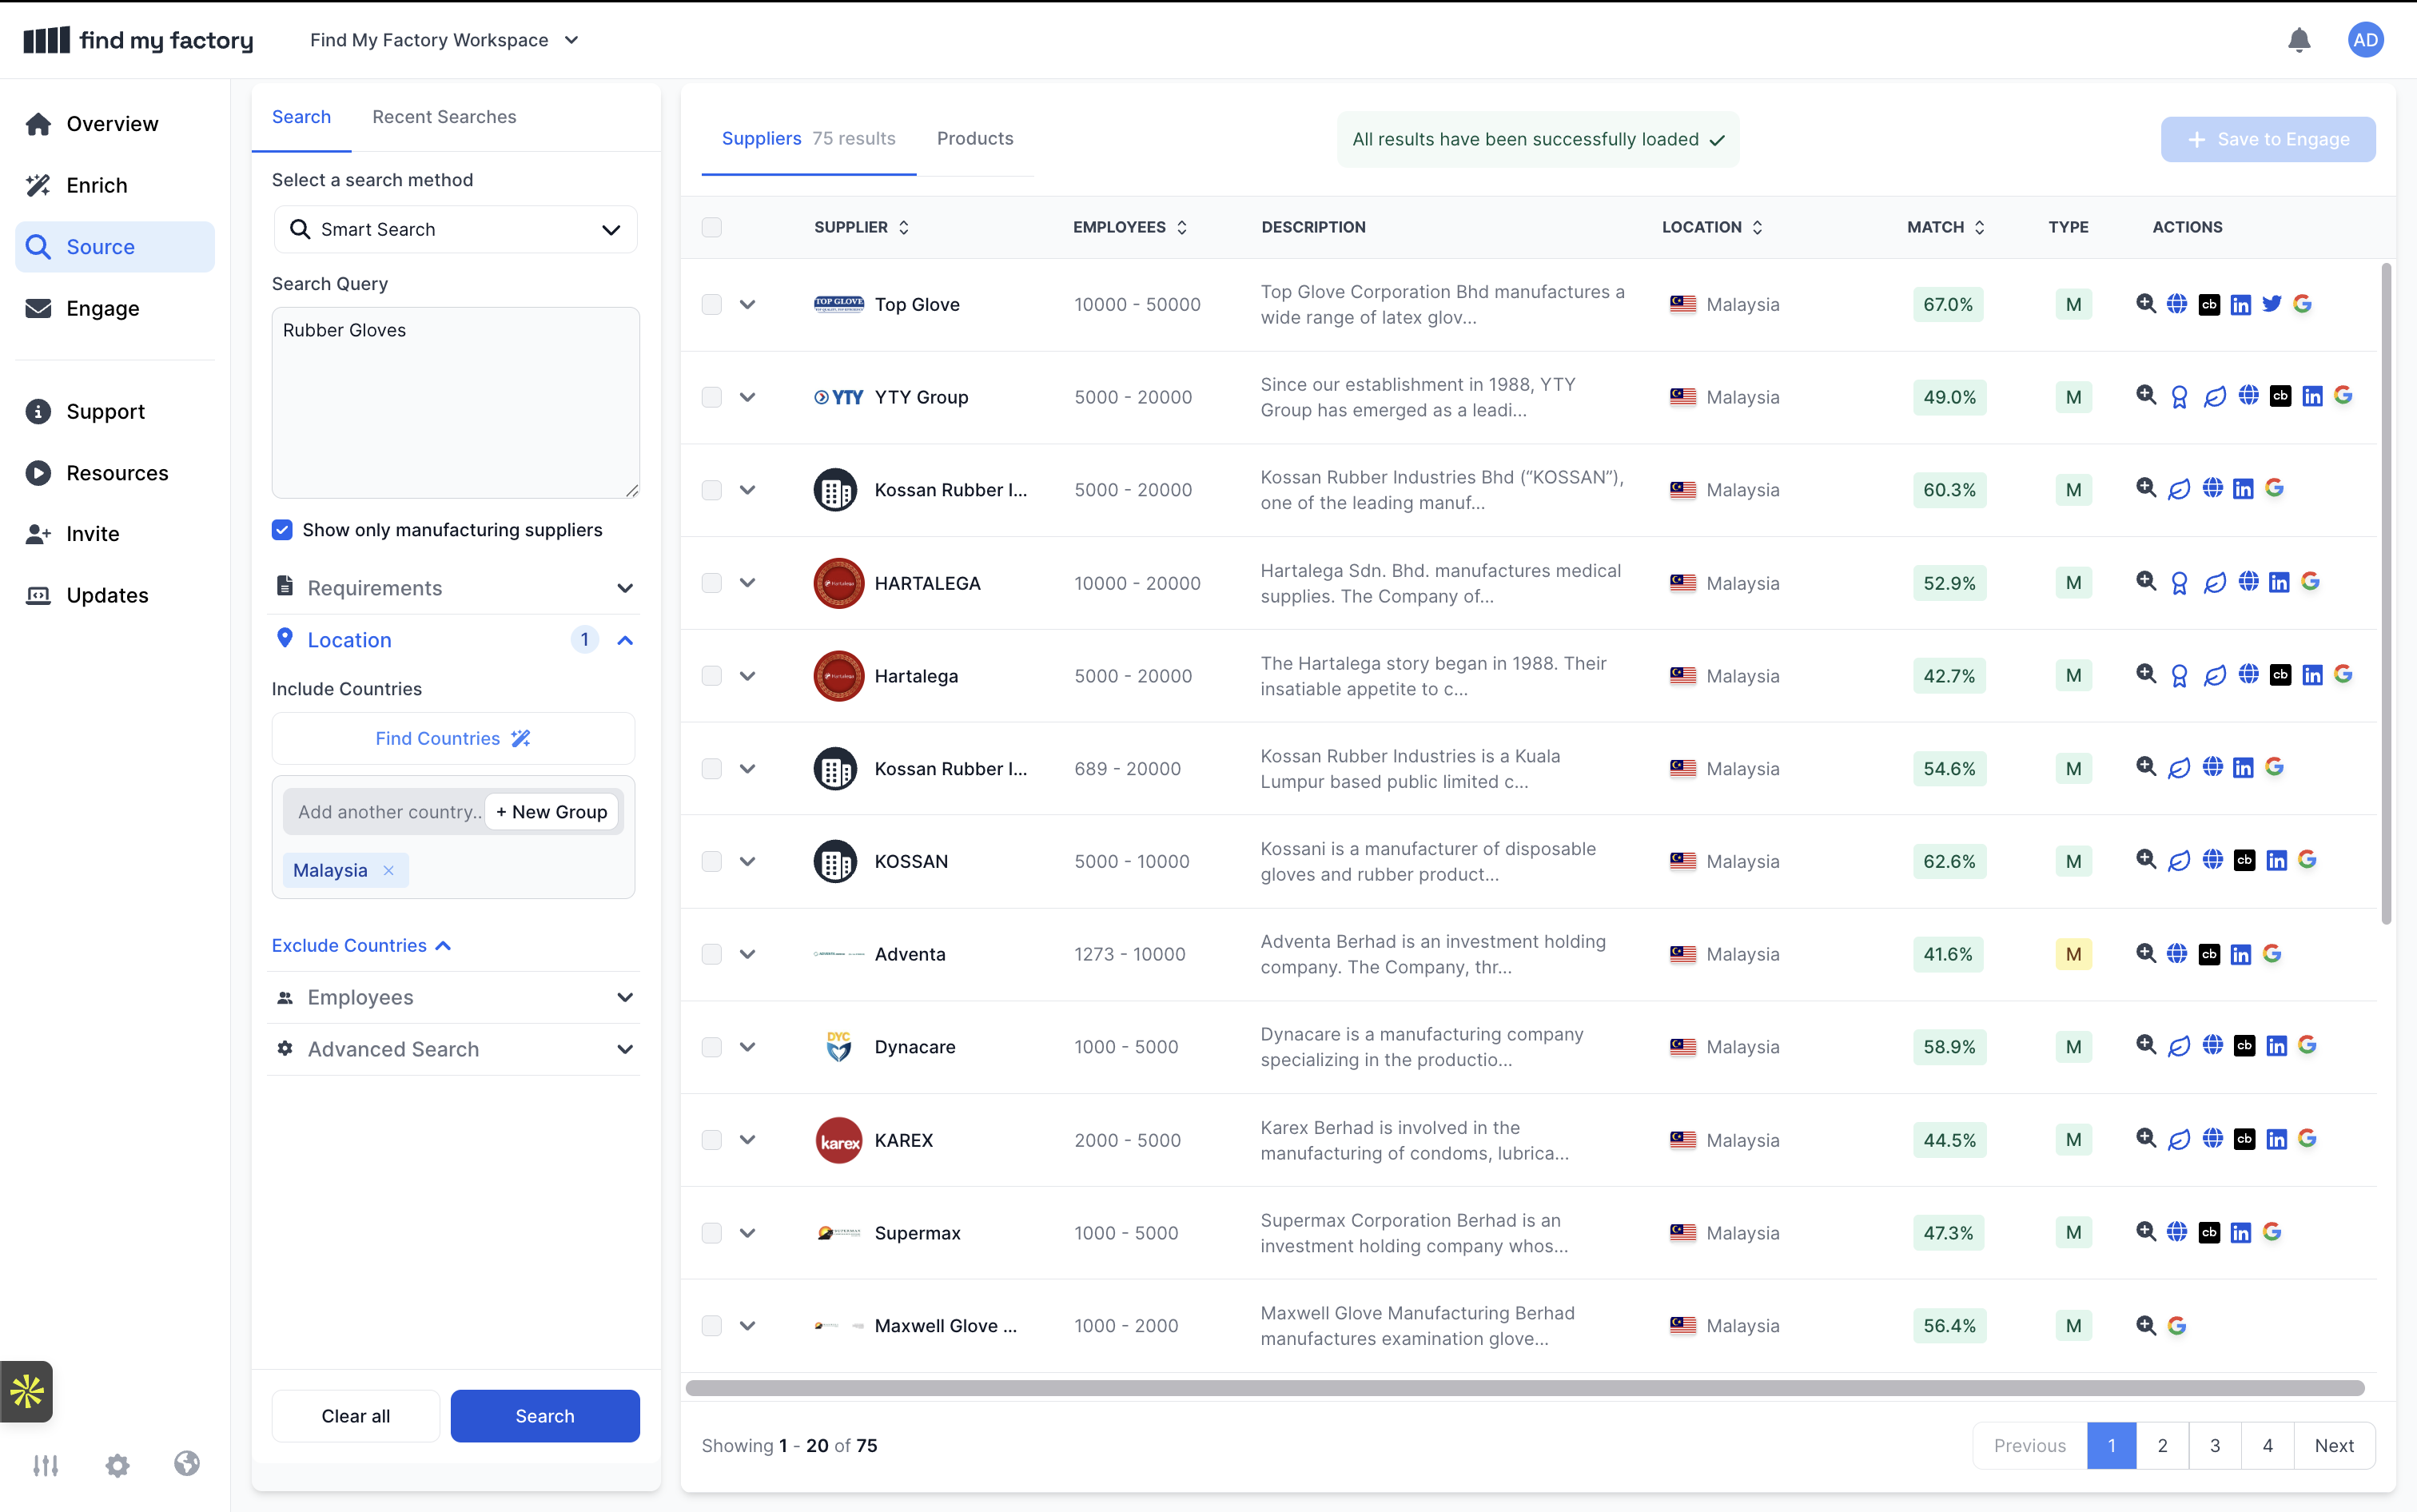
Task: Remove the Malaysia country tag
Action: (389, 870)
